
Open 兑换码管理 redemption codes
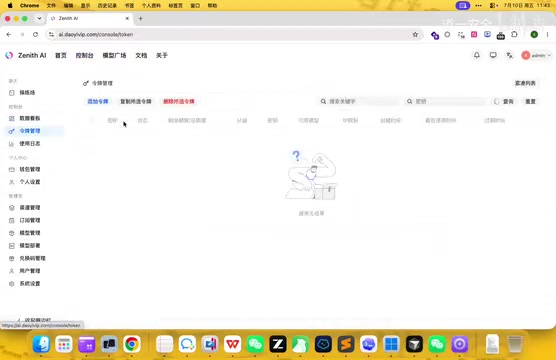(x=32, y=258)
